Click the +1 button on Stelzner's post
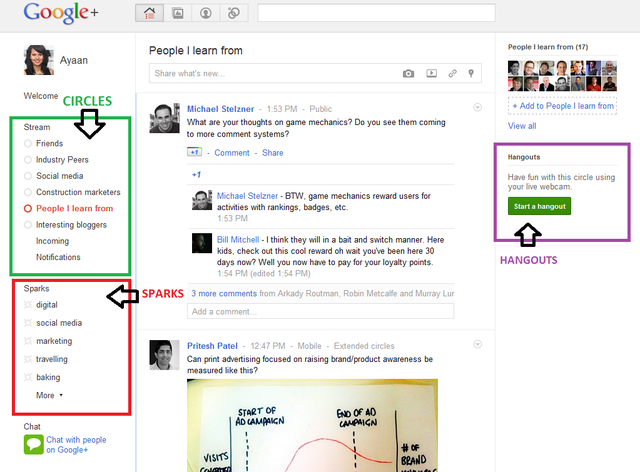The image size is (640, 472). pos(194,152)
